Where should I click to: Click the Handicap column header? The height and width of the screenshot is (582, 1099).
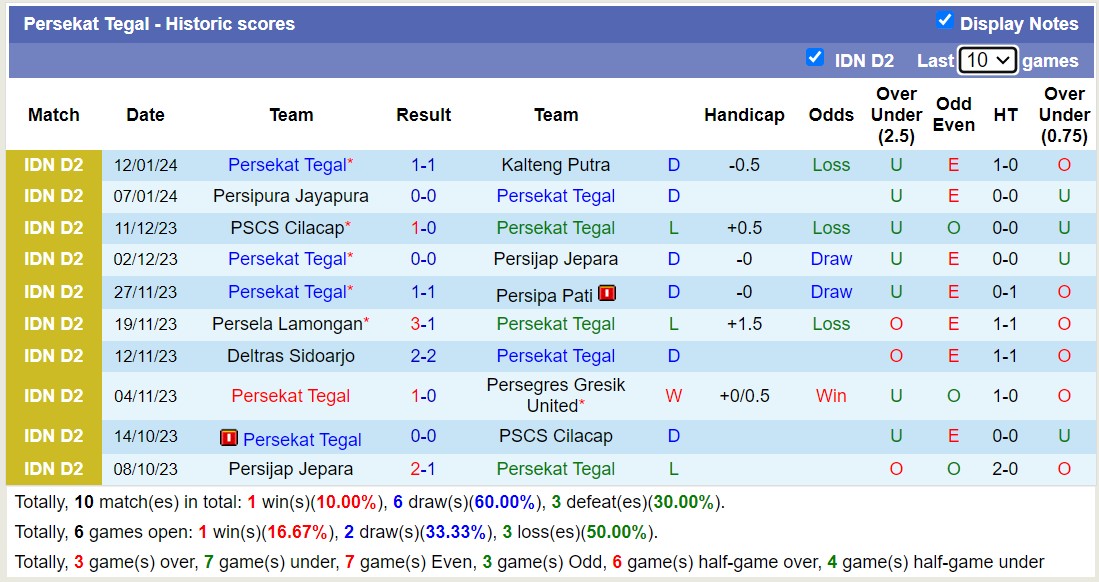[x=744, y=114]
